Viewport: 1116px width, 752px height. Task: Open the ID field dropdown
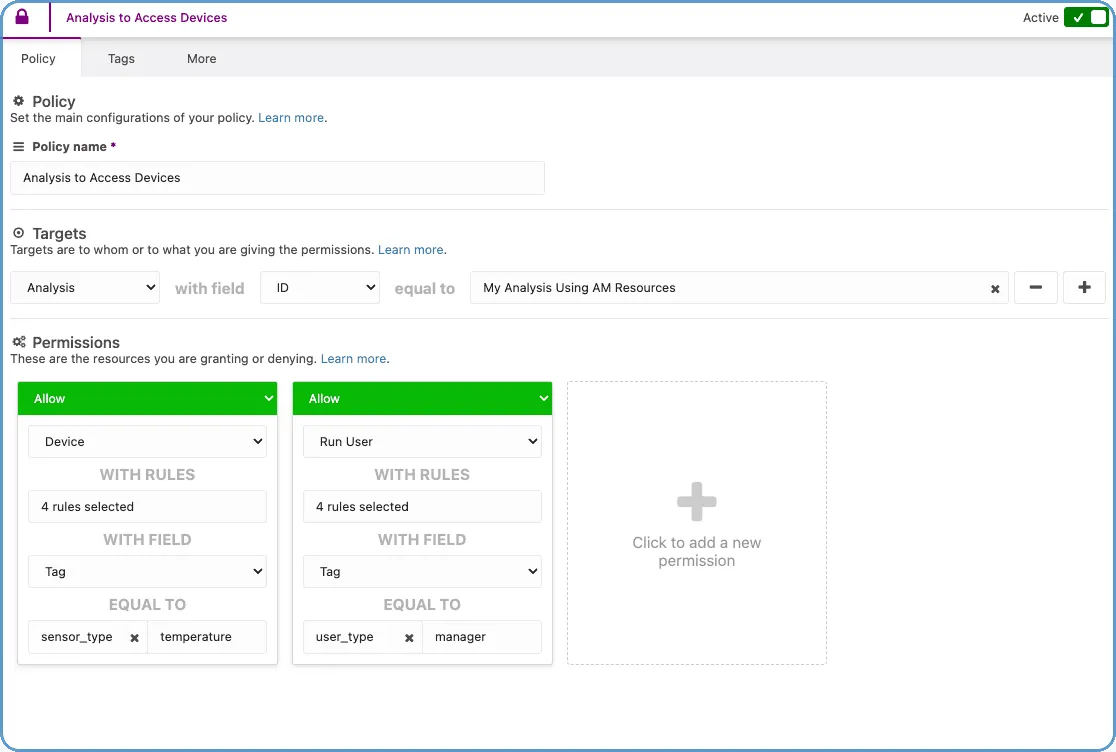pos(320,288)
